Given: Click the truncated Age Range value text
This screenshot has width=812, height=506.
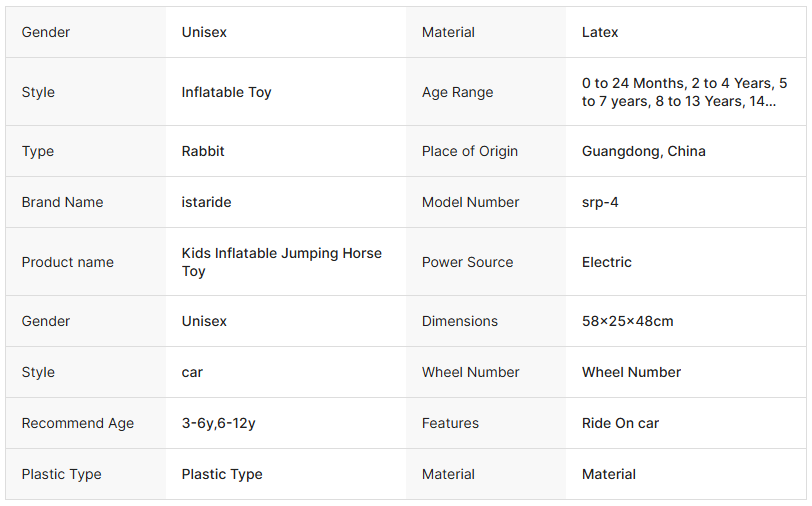Looking at the screenshot, I should 684,92.
